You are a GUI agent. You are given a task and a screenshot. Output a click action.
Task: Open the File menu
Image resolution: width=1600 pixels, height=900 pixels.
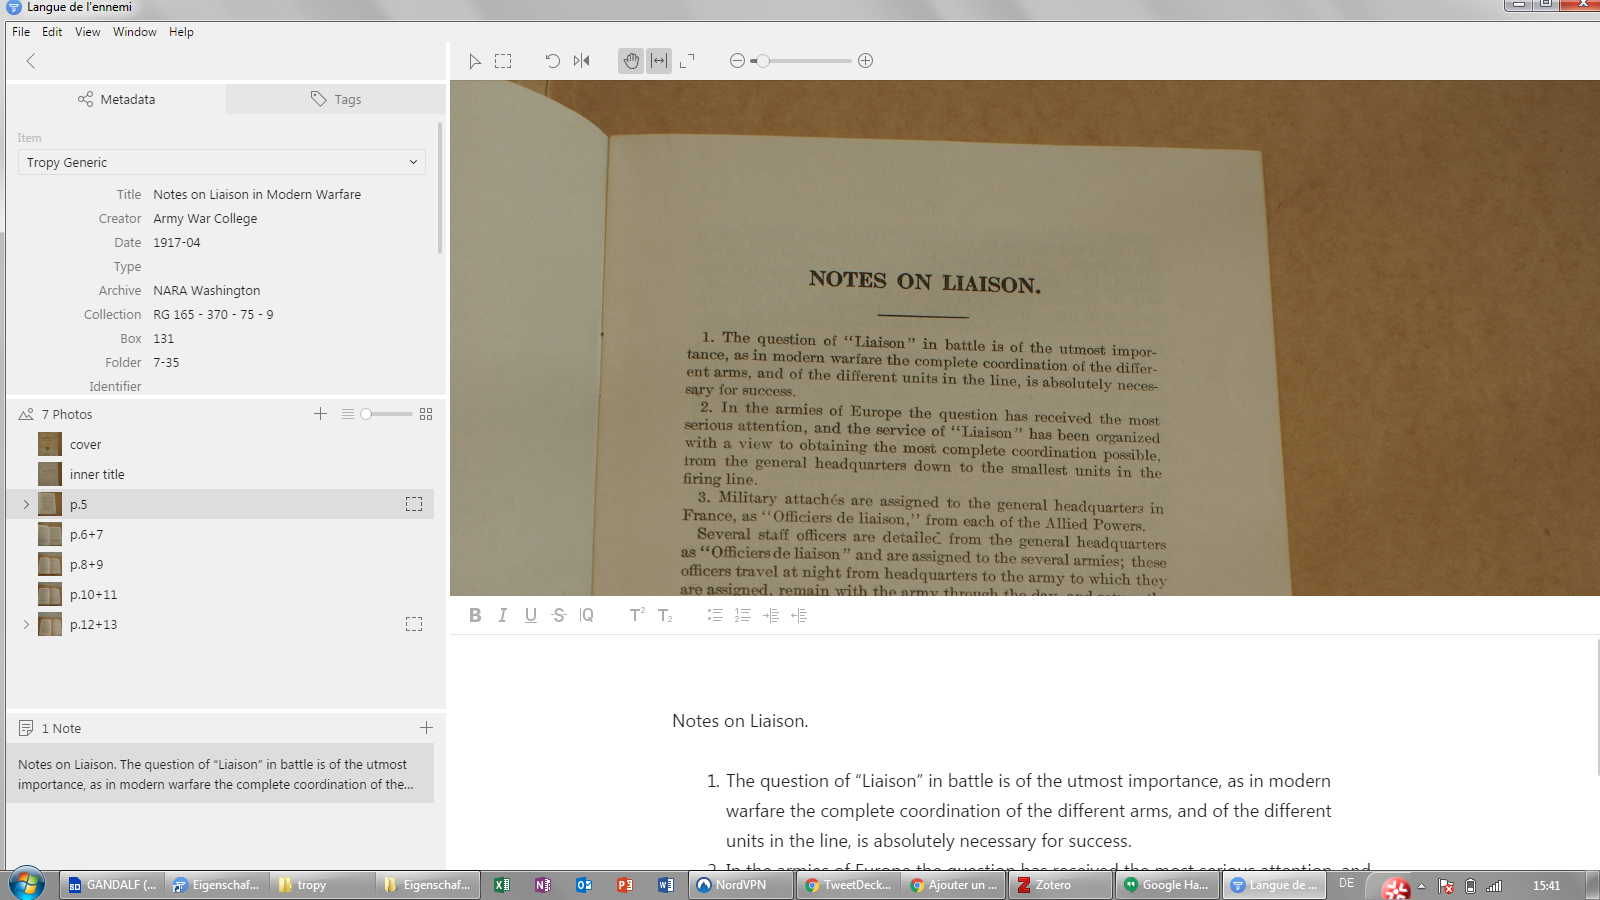pos(21,32)
